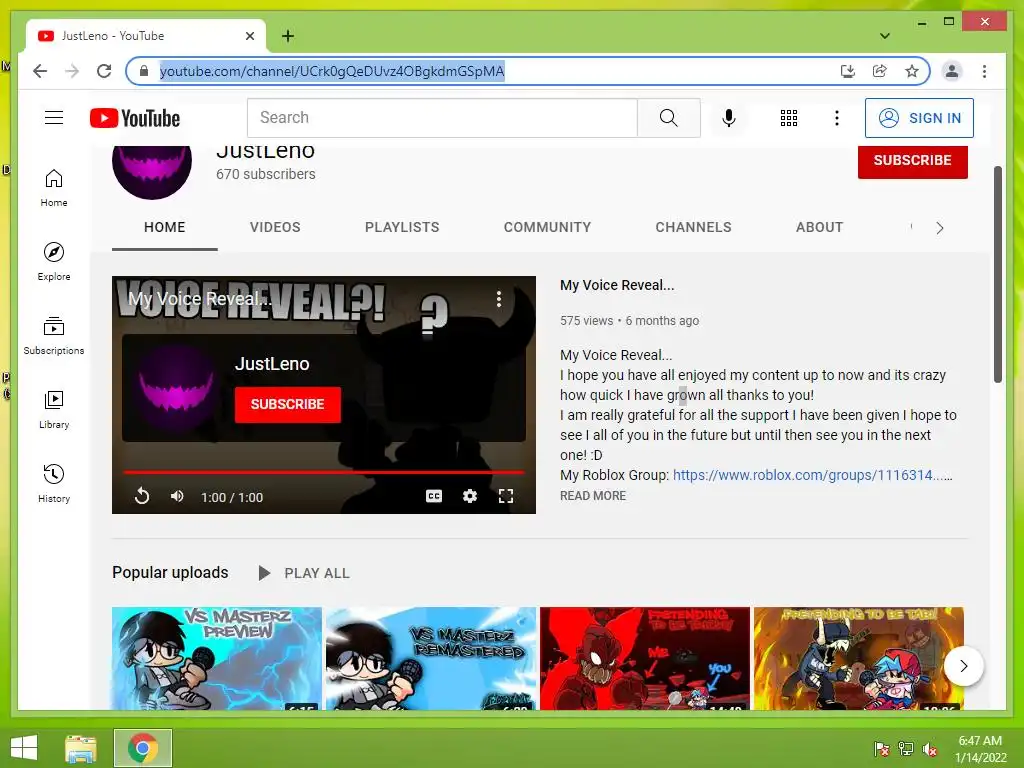Open a new browser tab
Viewport: 1024px width, 768px height.
[x=288, y=36]
